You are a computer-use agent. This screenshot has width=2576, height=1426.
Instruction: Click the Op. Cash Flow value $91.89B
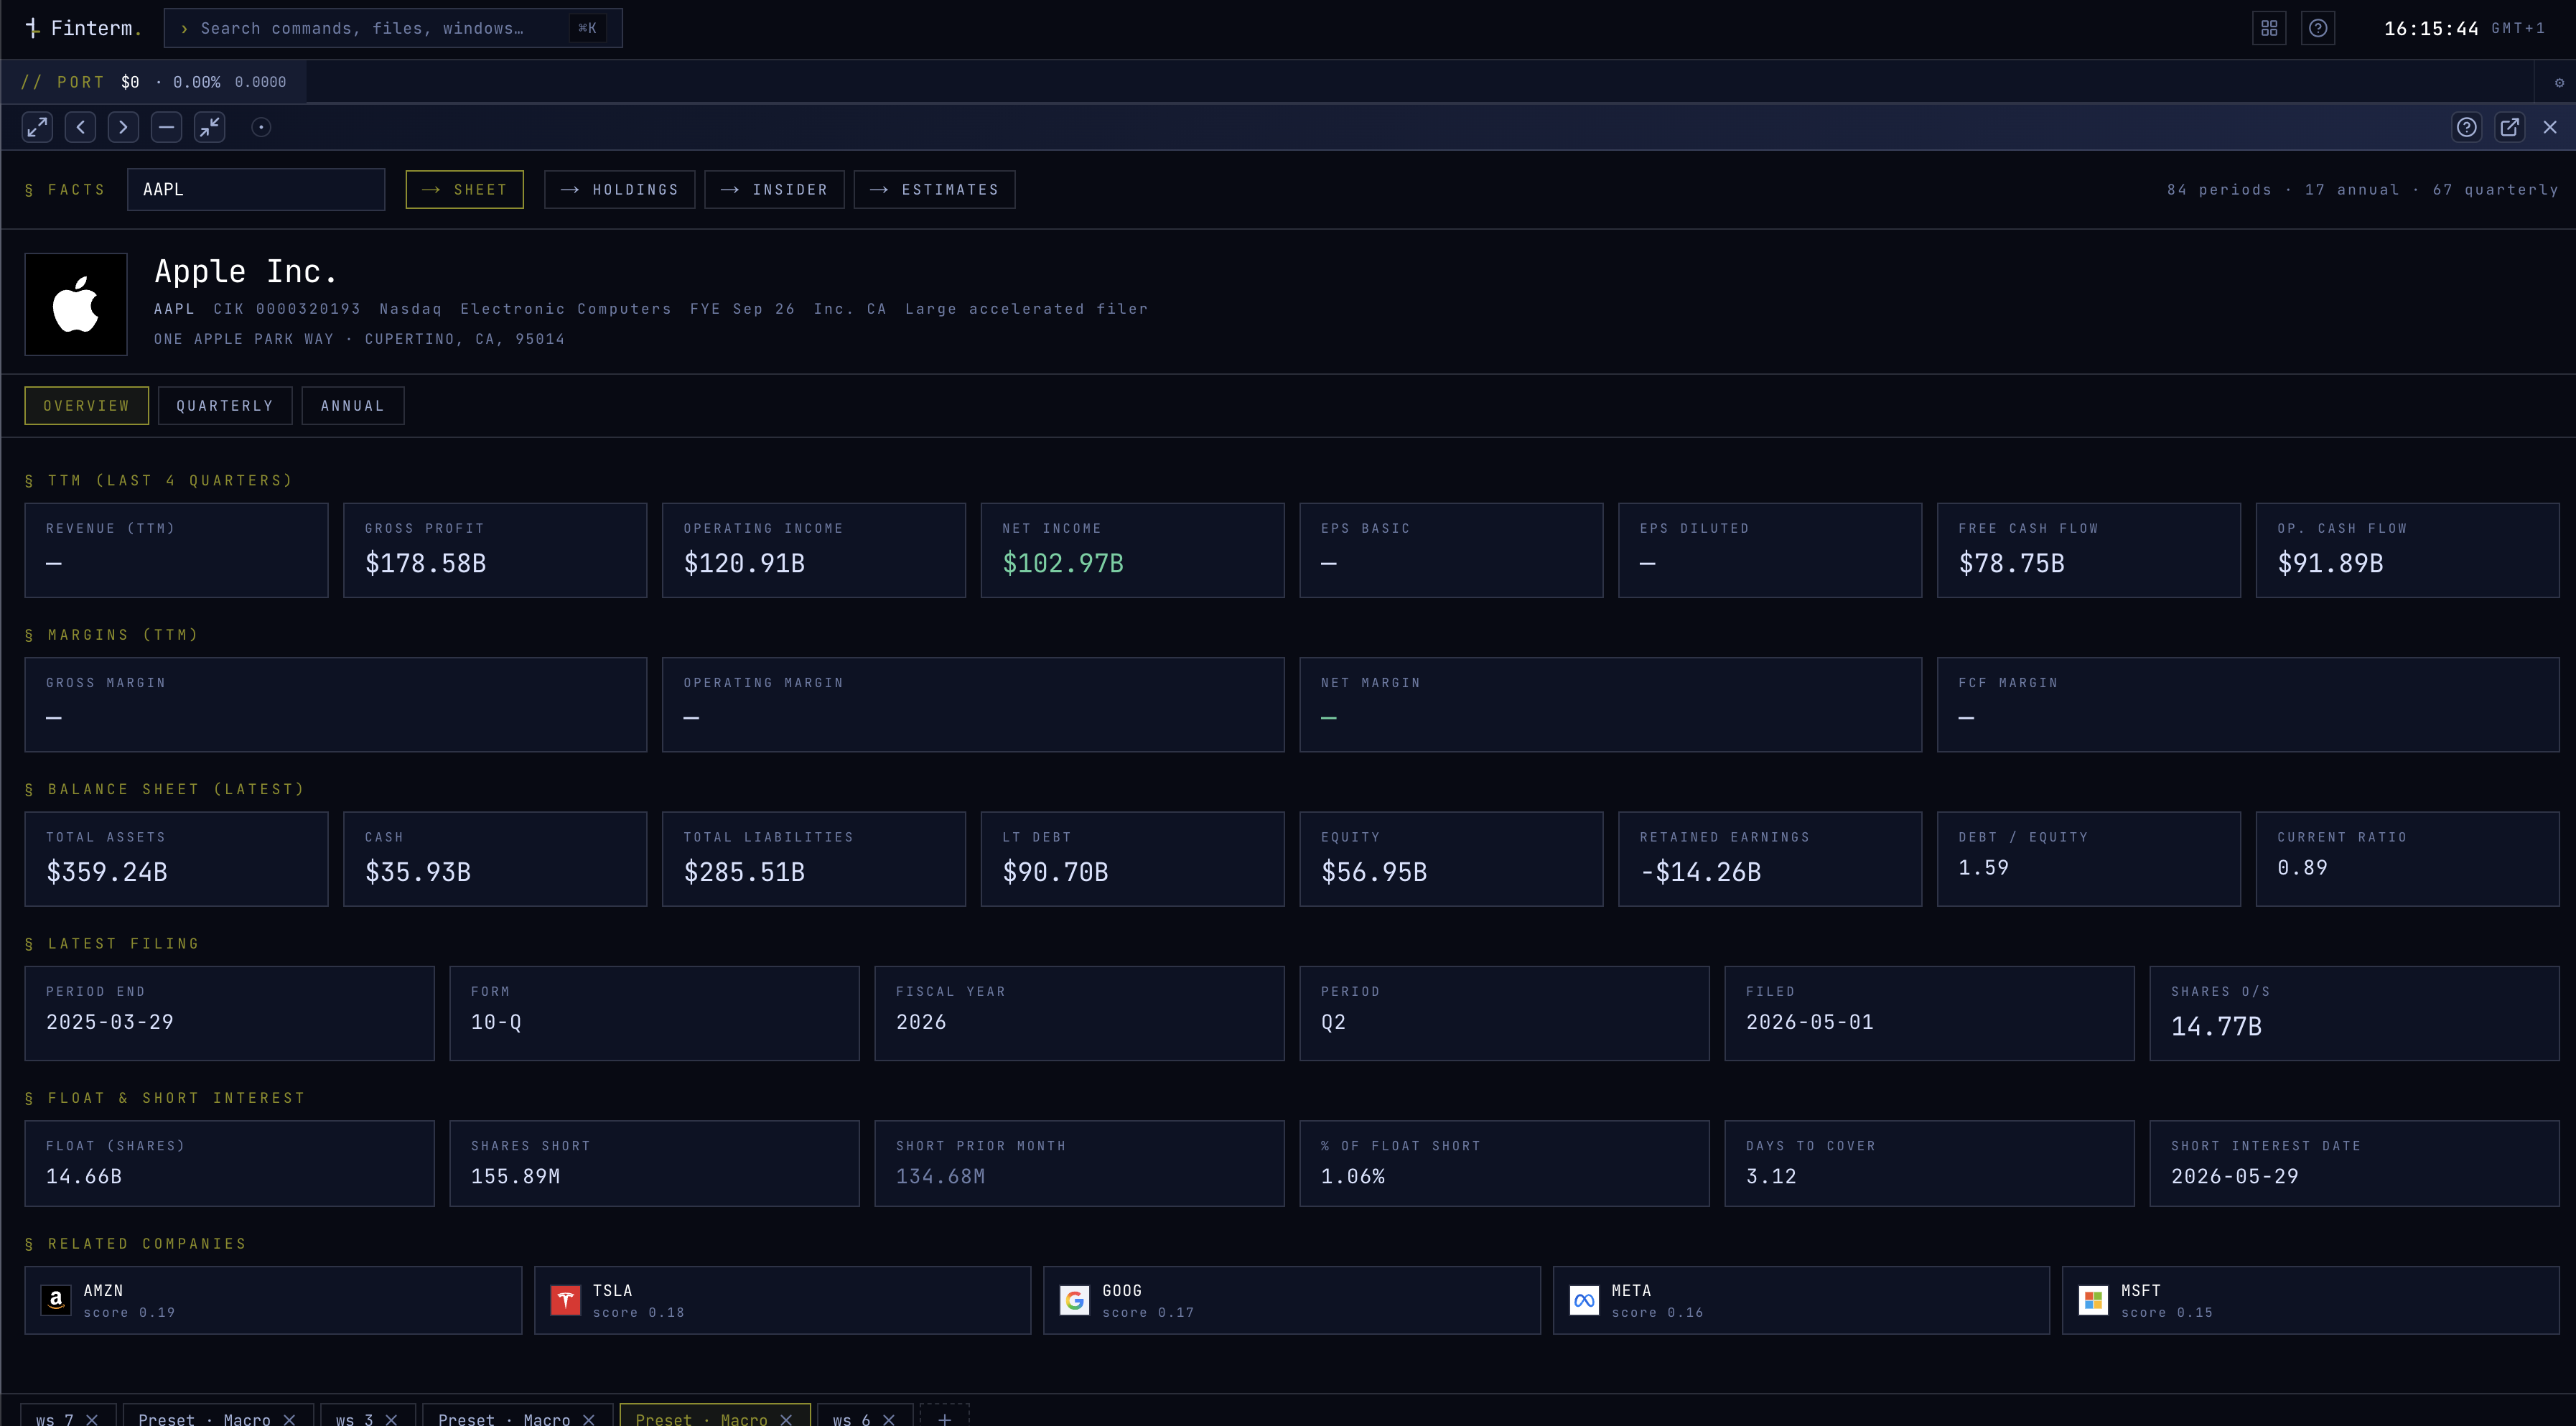pyautogui.click(x=2330, y=563)
